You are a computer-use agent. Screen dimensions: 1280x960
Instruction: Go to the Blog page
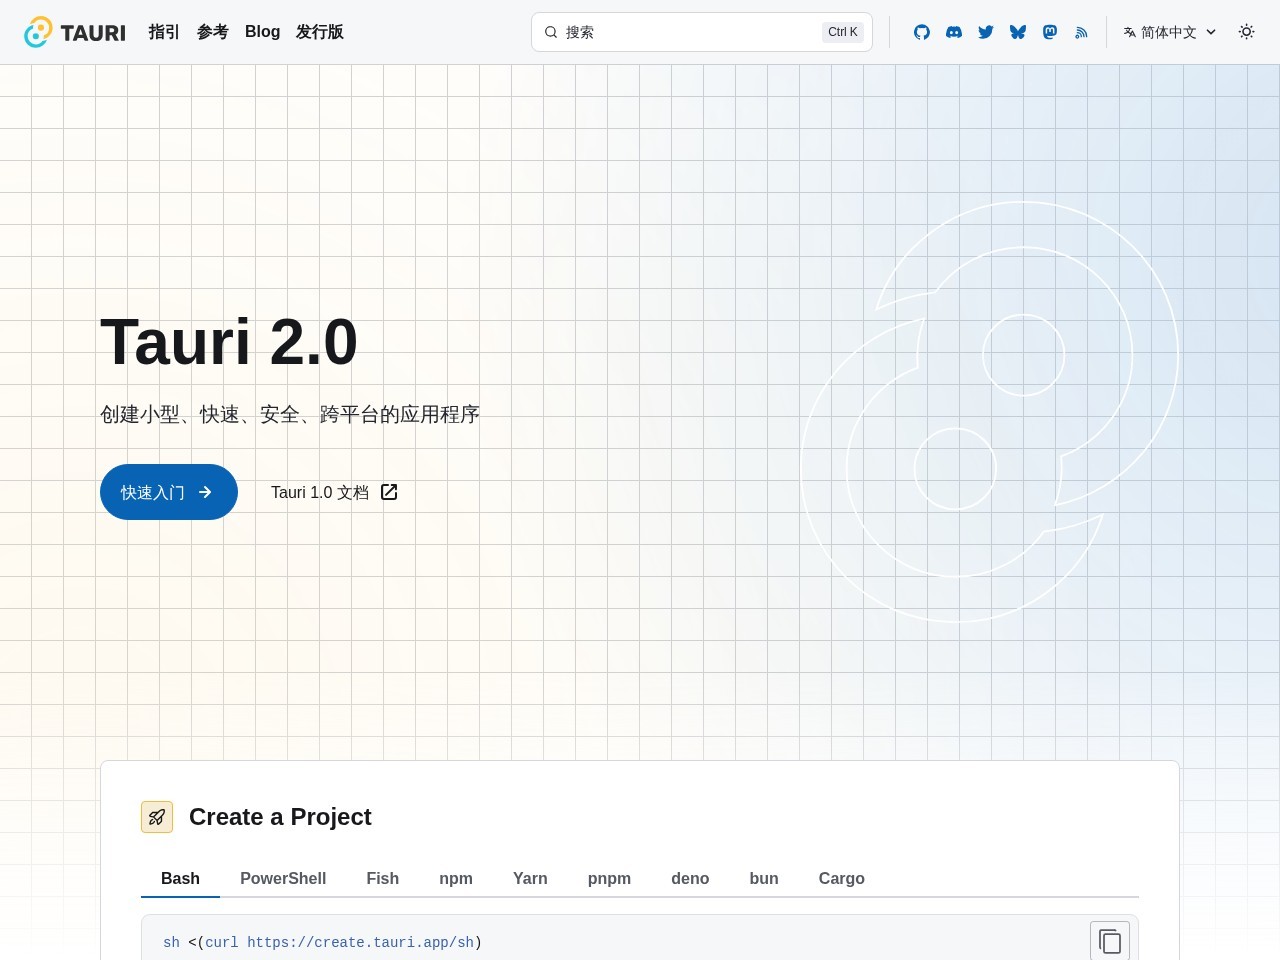tap(262, 32)
